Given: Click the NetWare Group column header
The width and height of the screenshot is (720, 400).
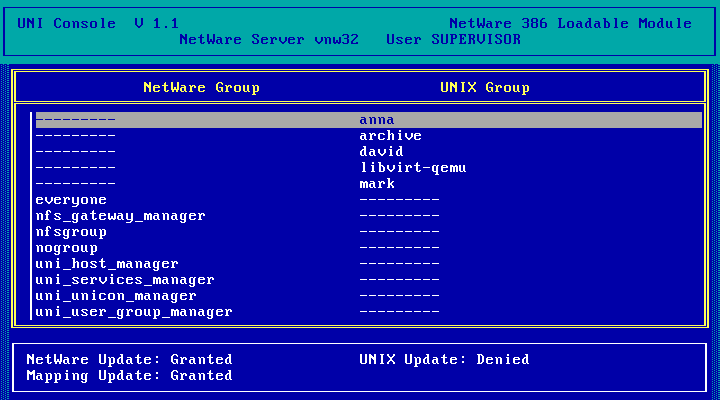Looking at the screenshot, I should click(x=202, y=88).
